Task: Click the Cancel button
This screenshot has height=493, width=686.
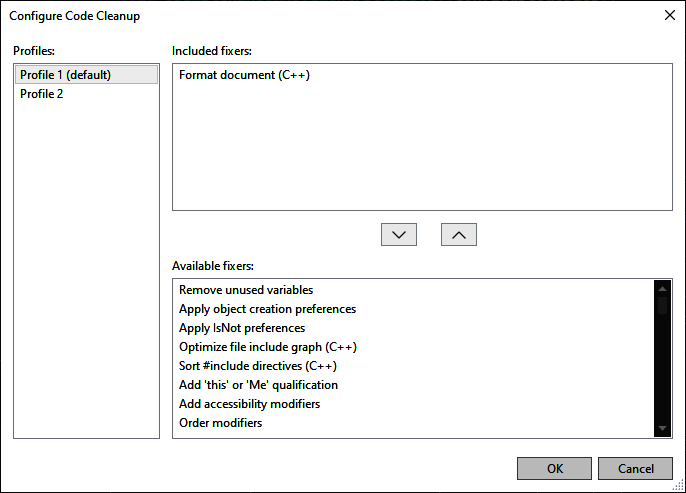Action: pos(635,469)
